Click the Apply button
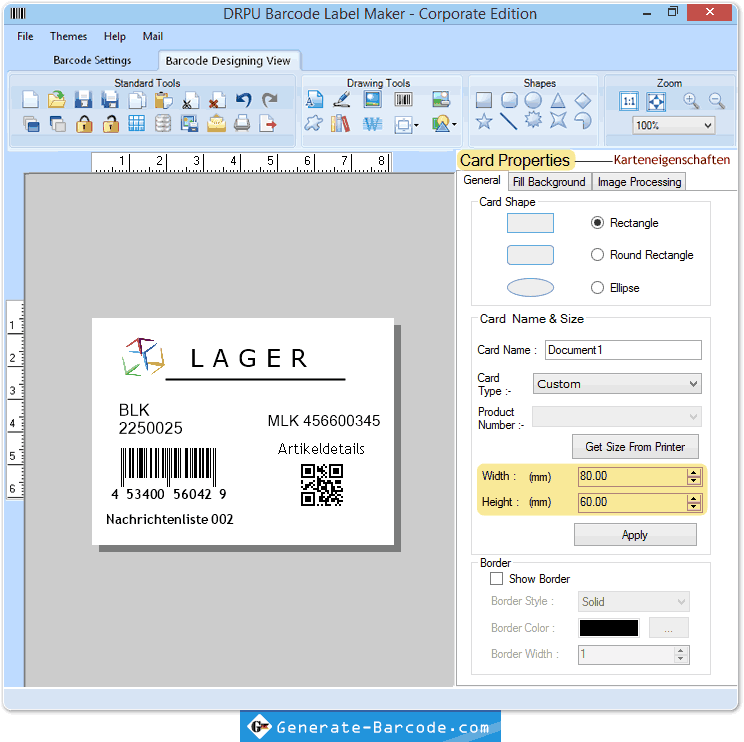This screenshot has height=742, width=744. click(x=635, y=535)
